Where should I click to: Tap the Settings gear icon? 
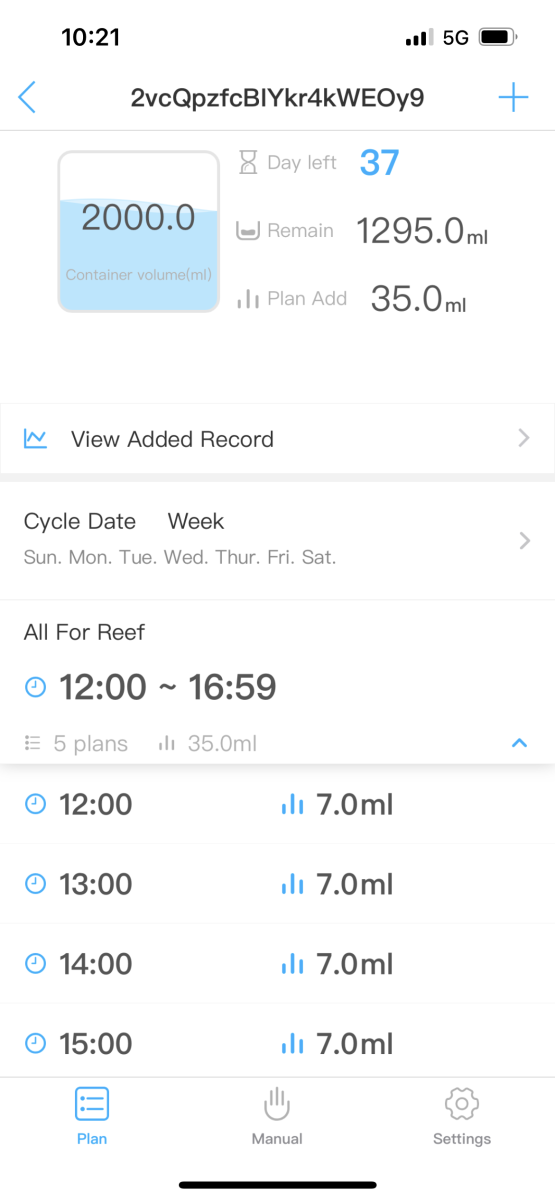pos(462,1104)
